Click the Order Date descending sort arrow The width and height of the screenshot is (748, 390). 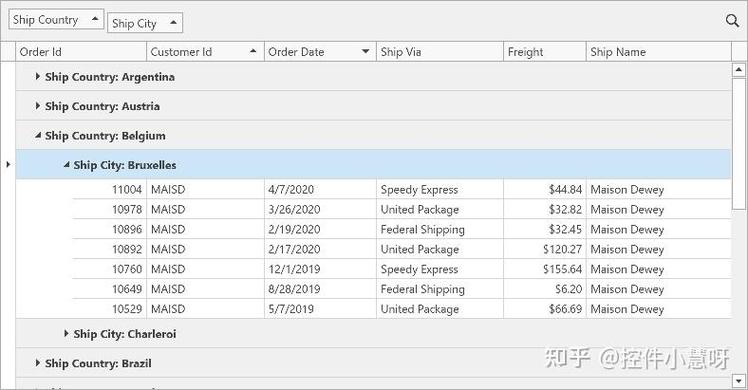pyautogui.click(x=365, y=51)
